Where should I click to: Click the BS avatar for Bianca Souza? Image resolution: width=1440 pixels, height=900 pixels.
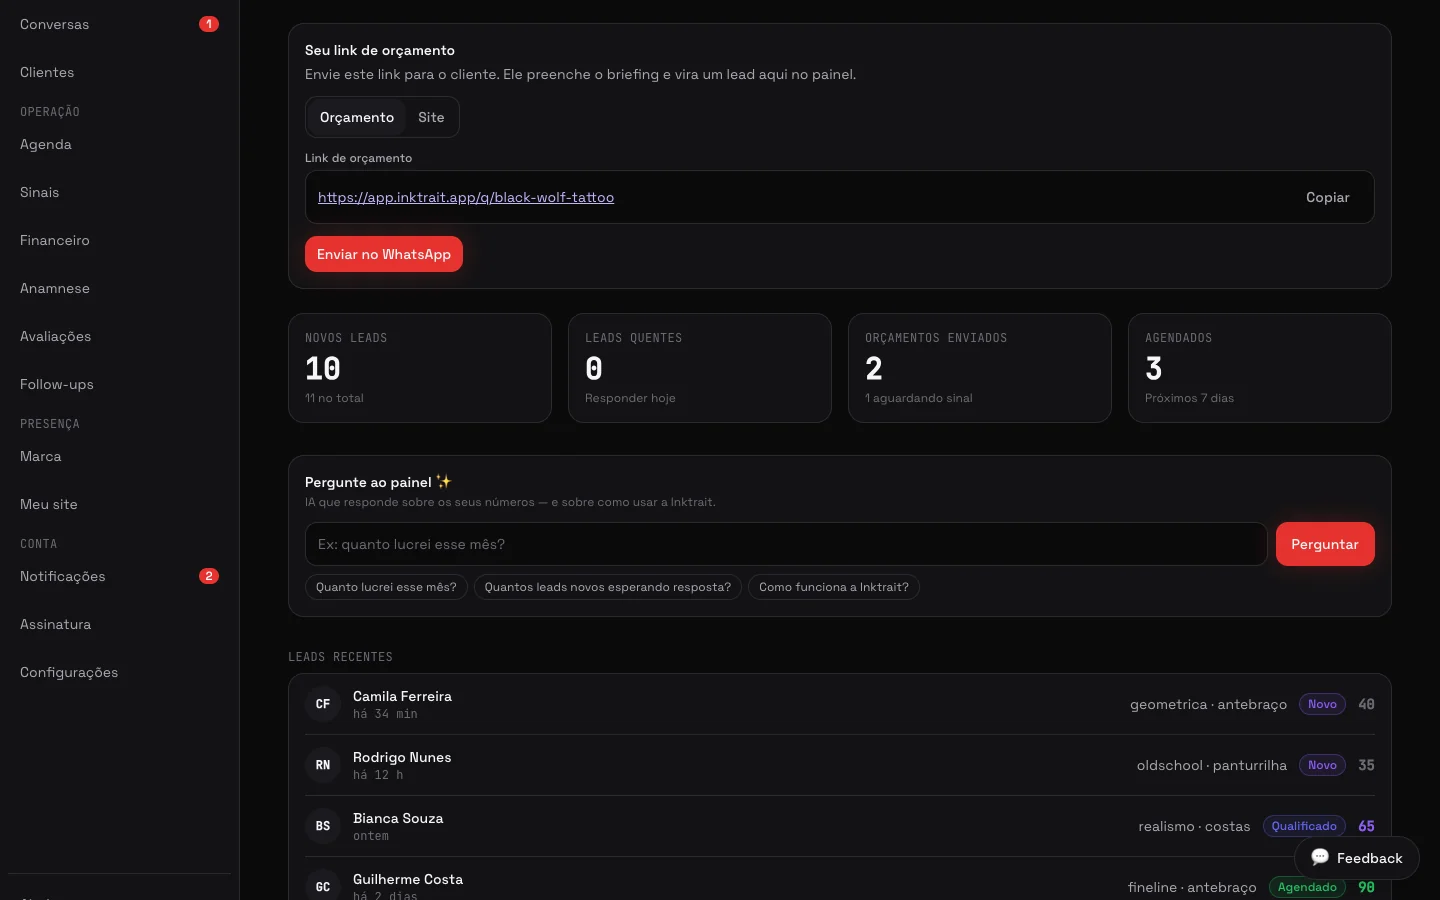click(323, 826)
